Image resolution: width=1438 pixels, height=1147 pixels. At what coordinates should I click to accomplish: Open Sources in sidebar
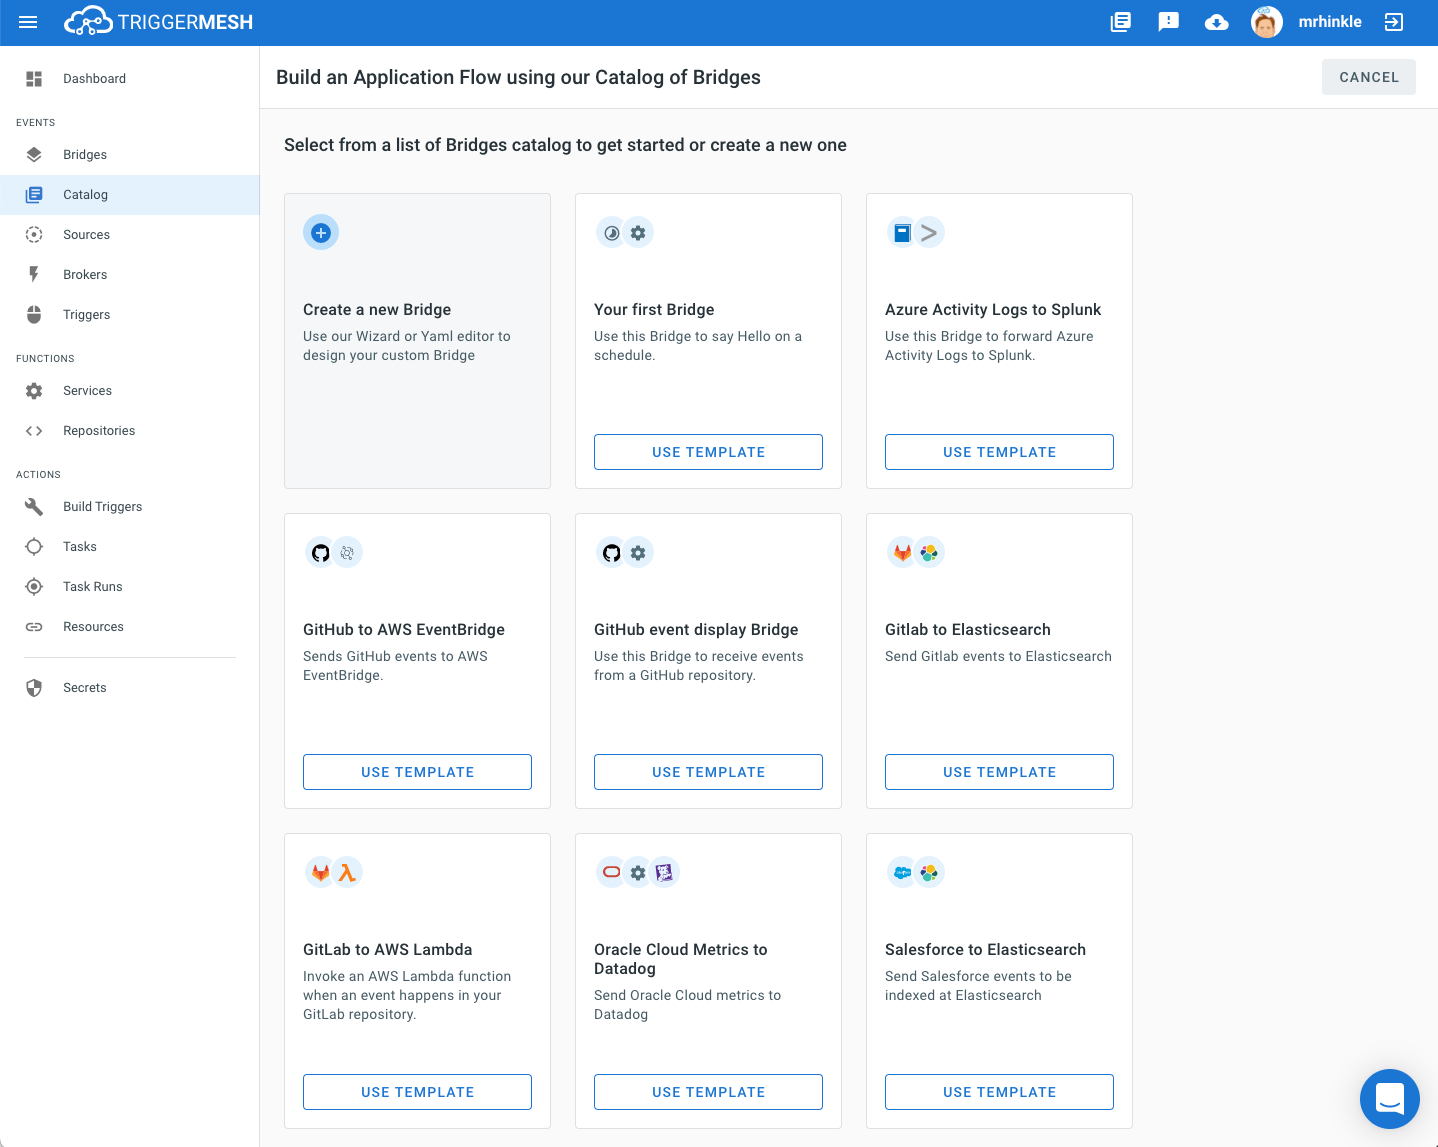click(x=130, y=235)
